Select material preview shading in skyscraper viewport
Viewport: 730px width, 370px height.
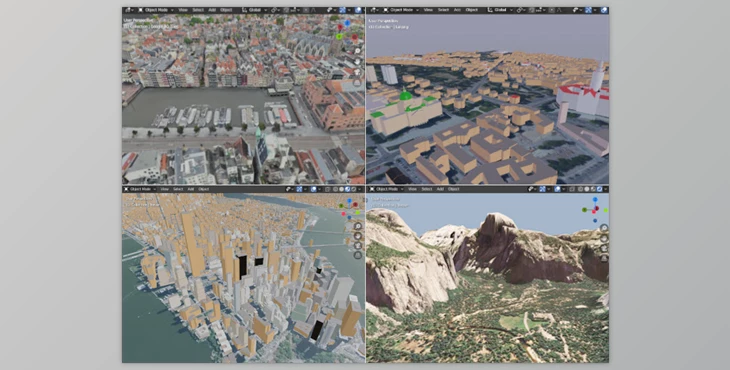pos(347,189)
